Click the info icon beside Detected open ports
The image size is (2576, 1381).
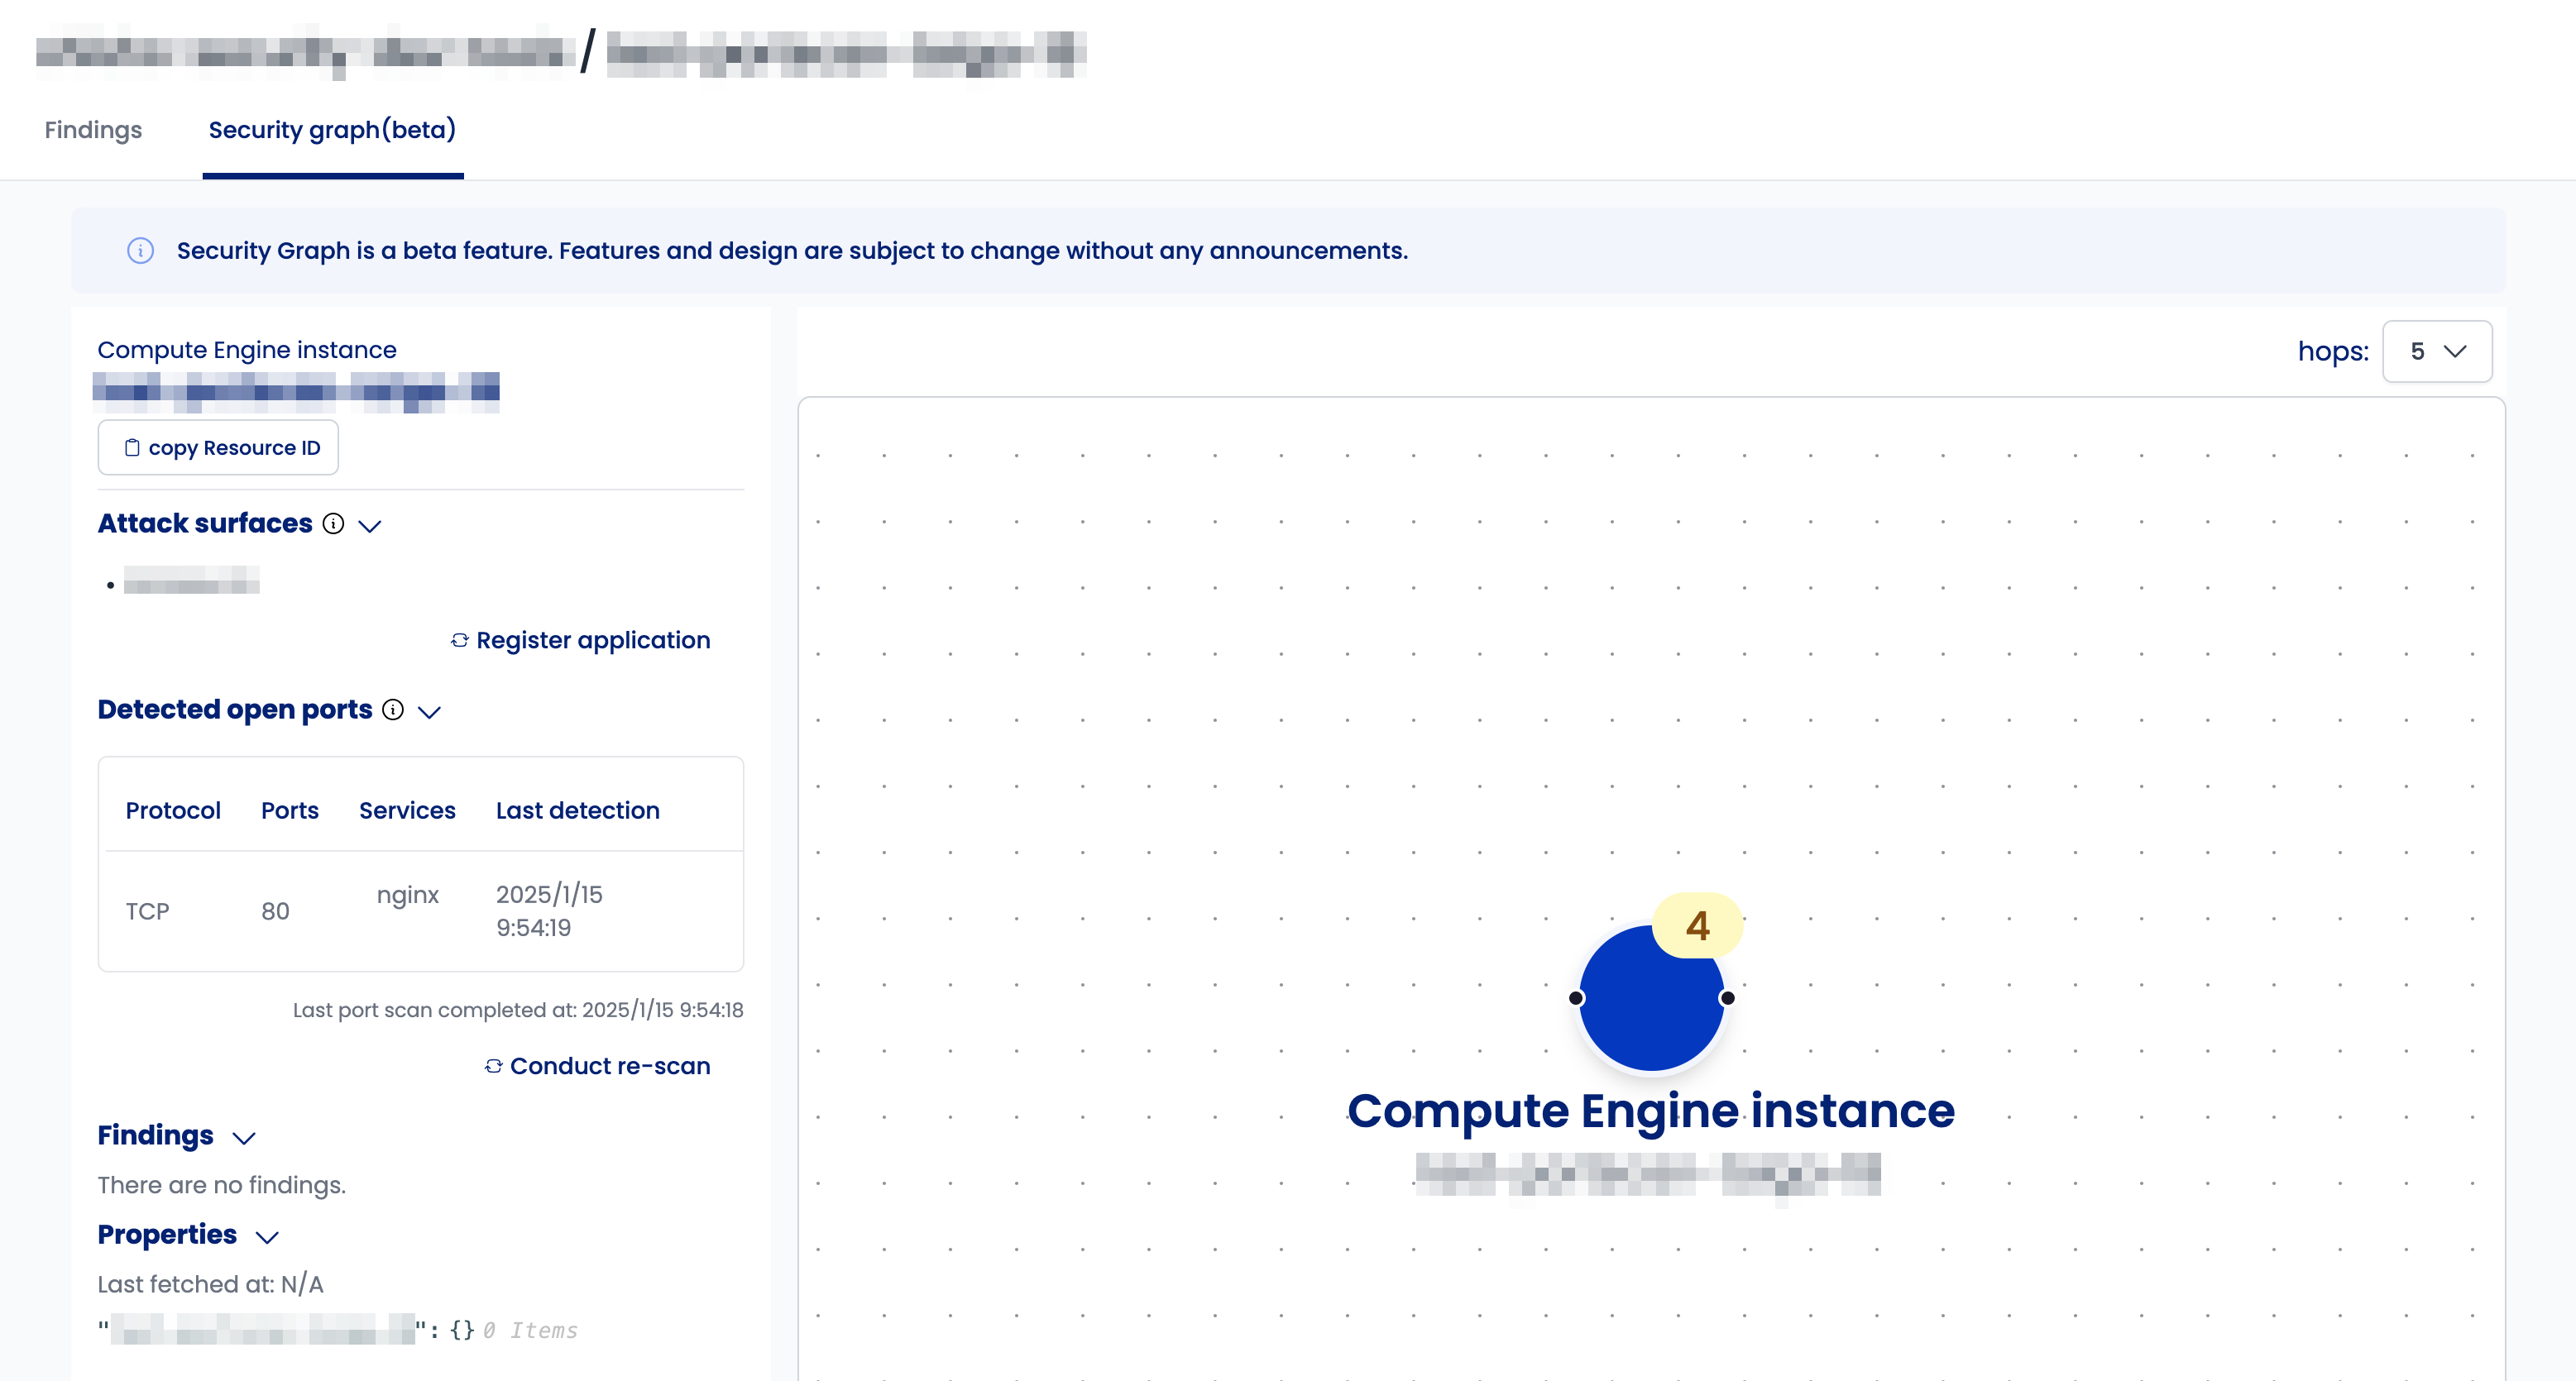(x=394, y=709)
